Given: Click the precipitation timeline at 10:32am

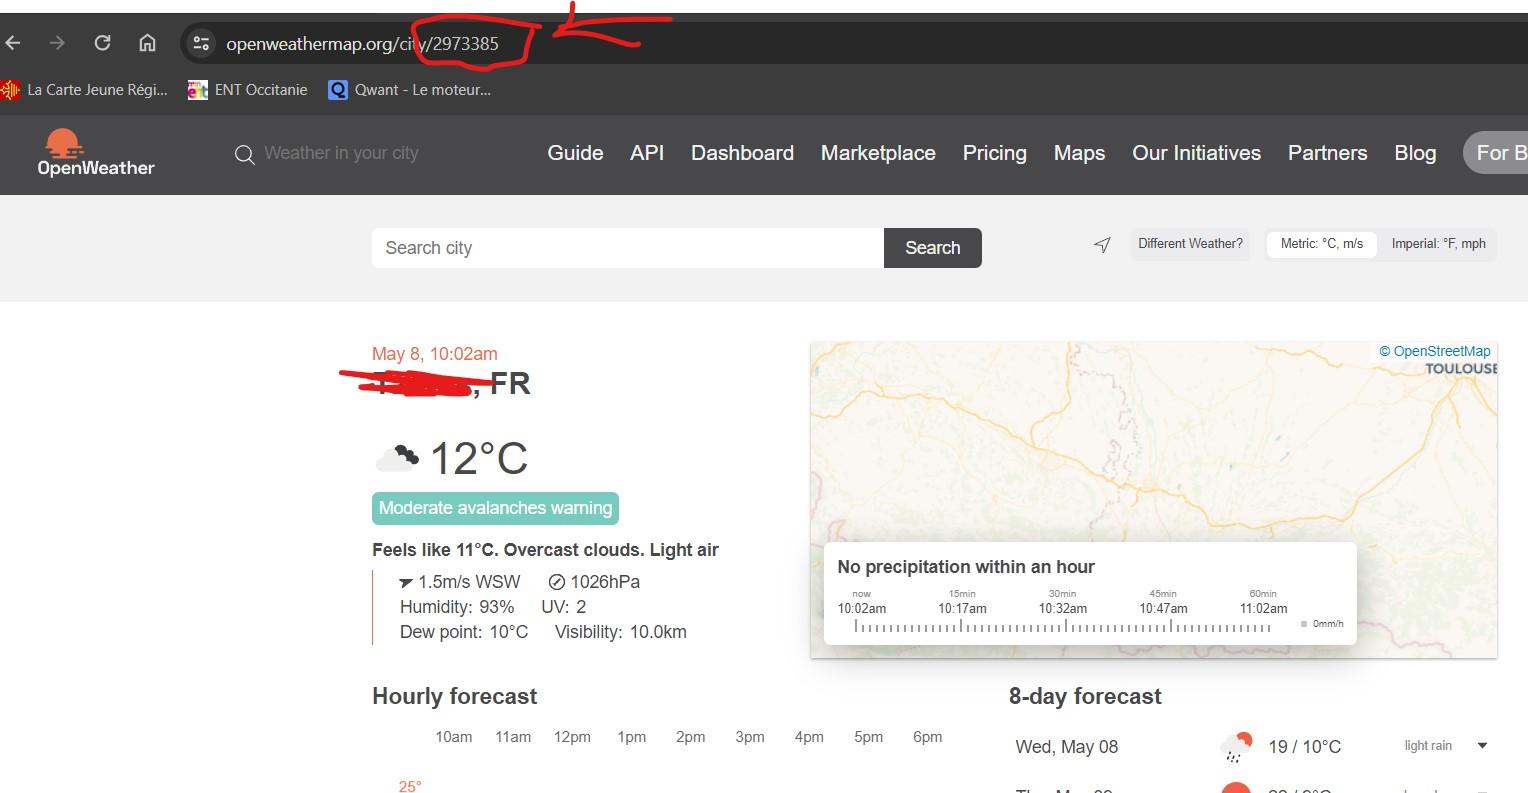Looking at the screenshot, I should pos(1062,608).
